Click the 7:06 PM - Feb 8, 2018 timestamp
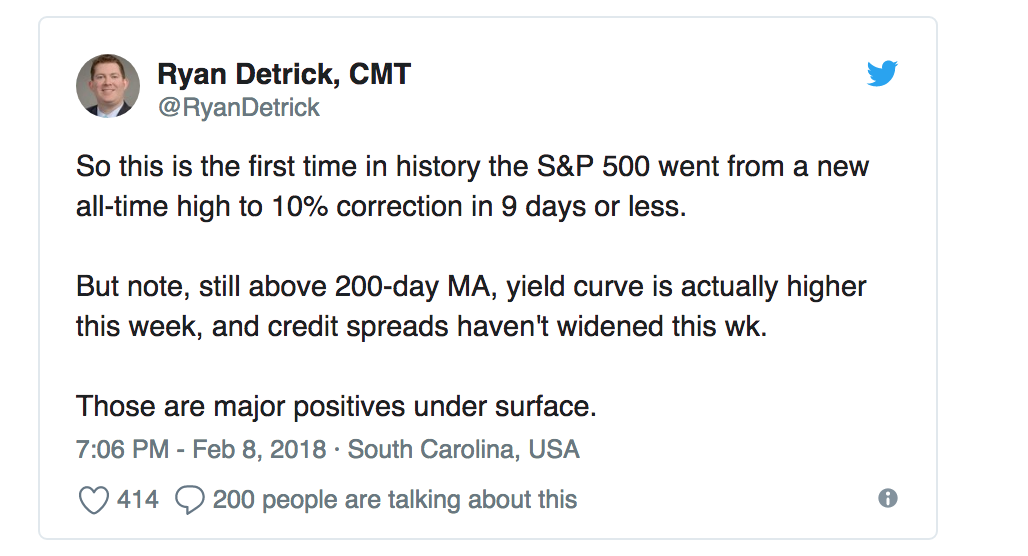This screenshot has height=556, width=1028. (x=201, y=449)
